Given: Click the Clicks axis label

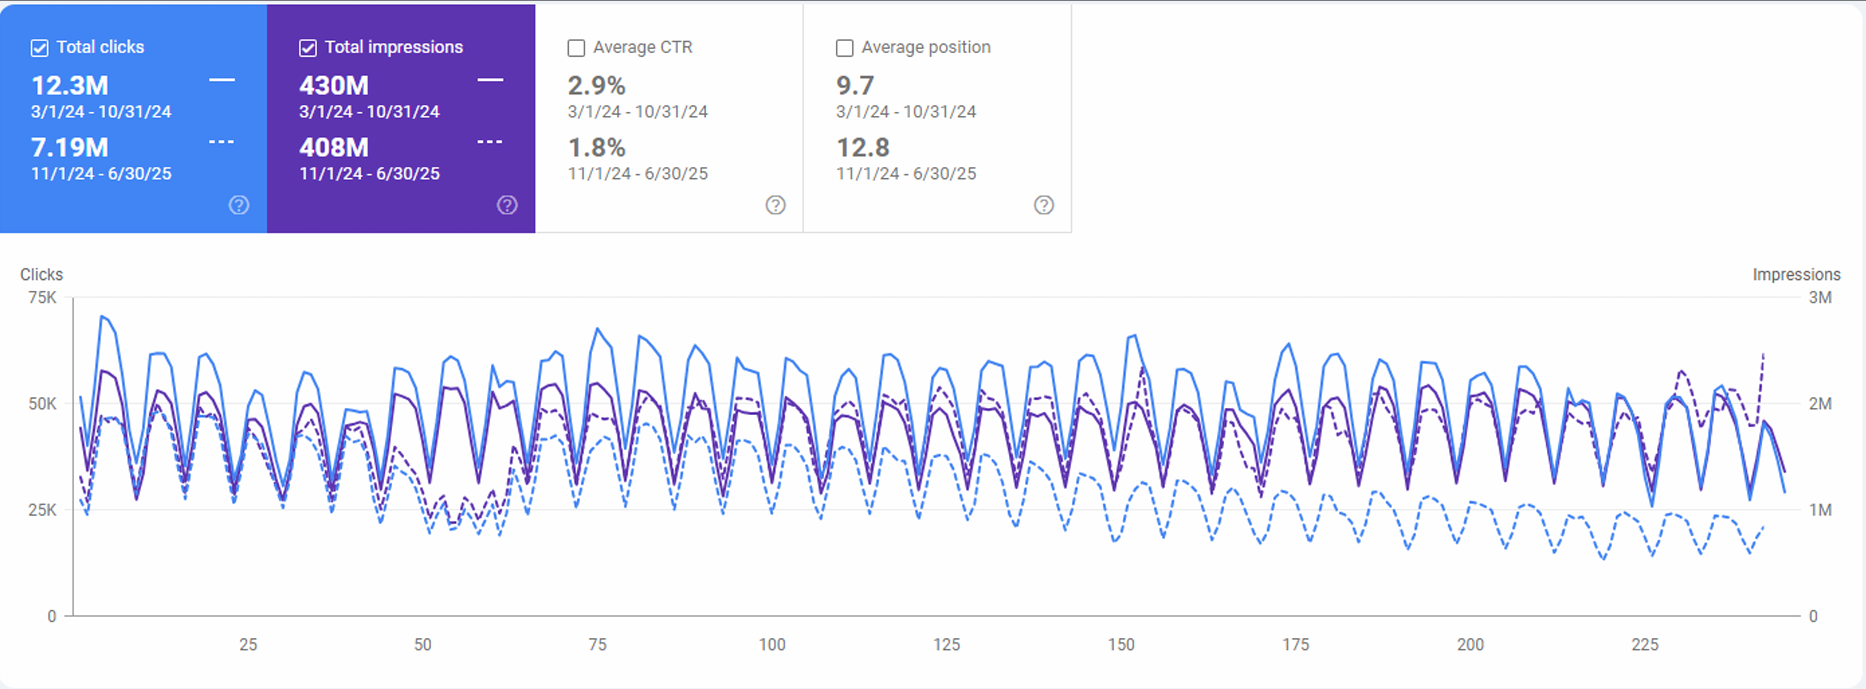Looking at the screenshot, I should click(41, 274).
